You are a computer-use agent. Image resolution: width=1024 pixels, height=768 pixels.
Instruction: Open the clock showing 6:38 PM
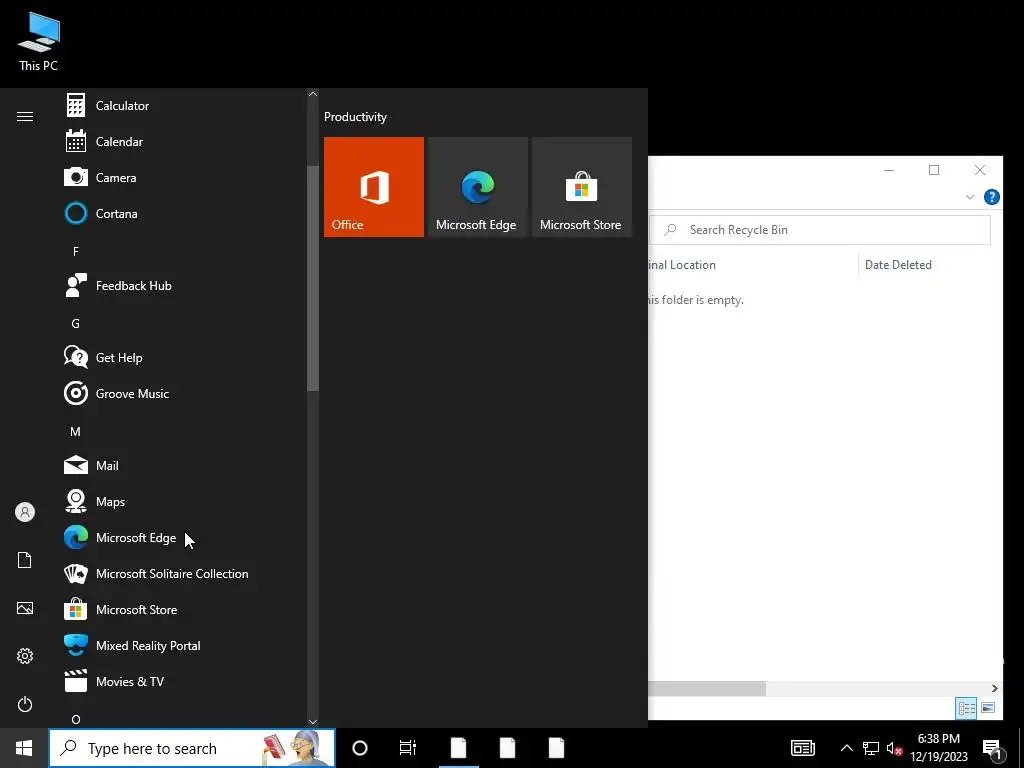pos(939,748)
